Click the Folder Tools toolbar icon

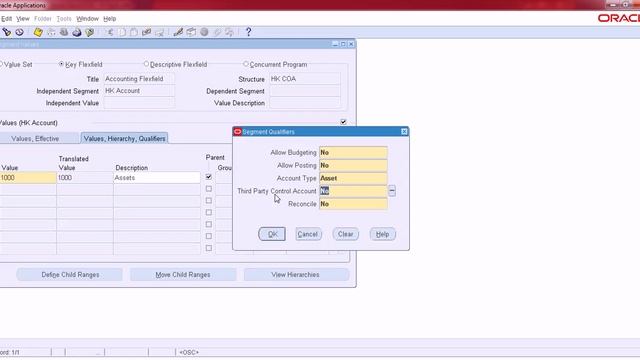pyautogui.click(x=230, y=32)
